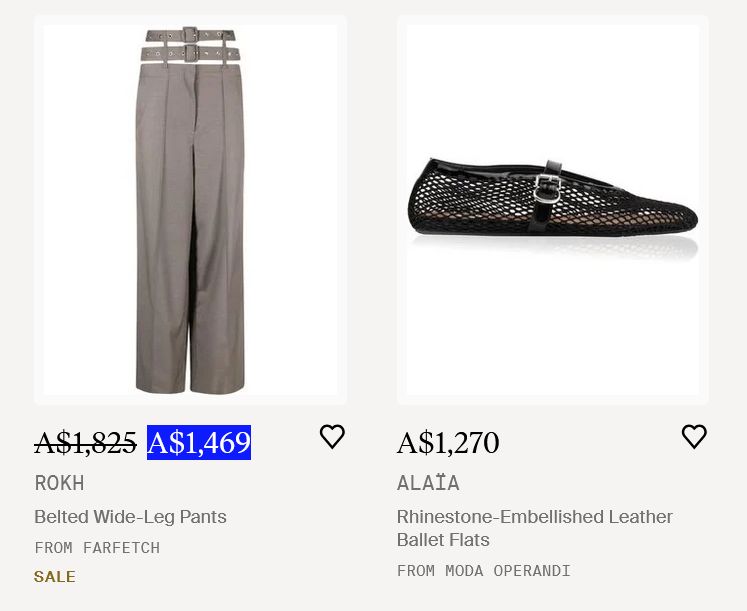Open the Belted Wide-Leg Pants title link
Image resolution: width=747 pixels, height=611 pixels.
(130, 517)
